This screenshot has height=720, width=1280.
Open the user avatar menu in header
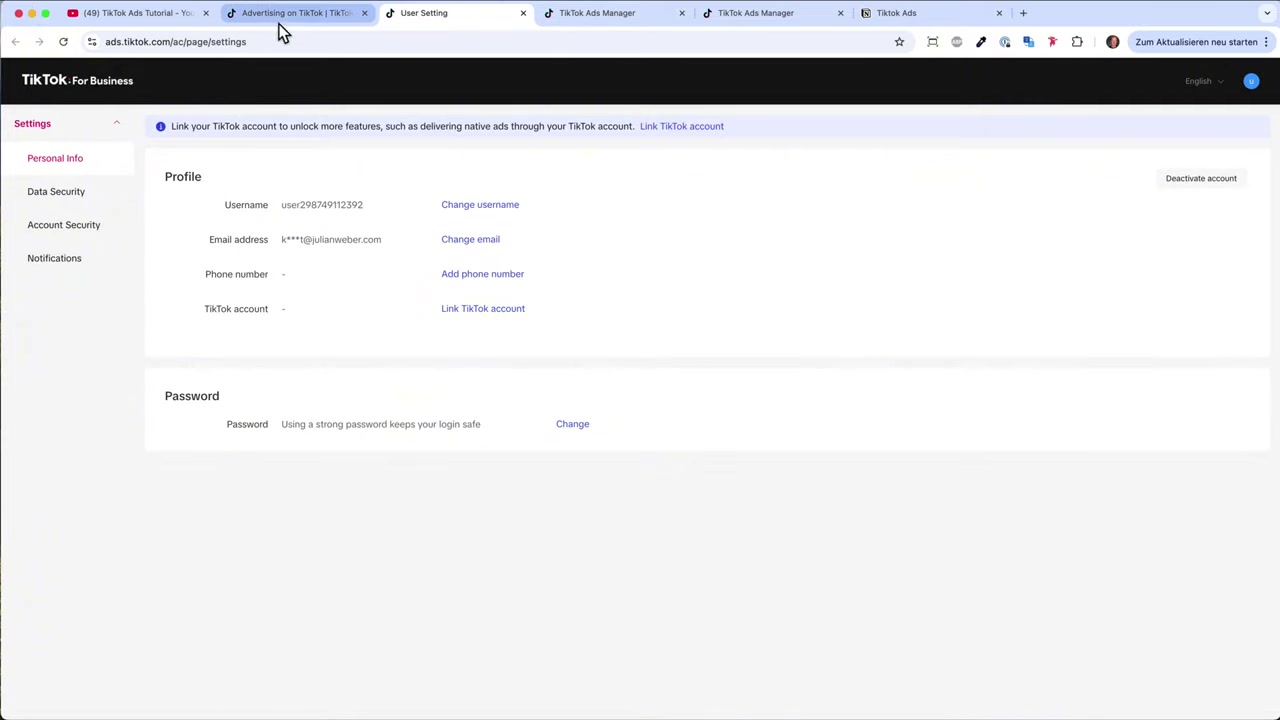(x=1251, y=81)
